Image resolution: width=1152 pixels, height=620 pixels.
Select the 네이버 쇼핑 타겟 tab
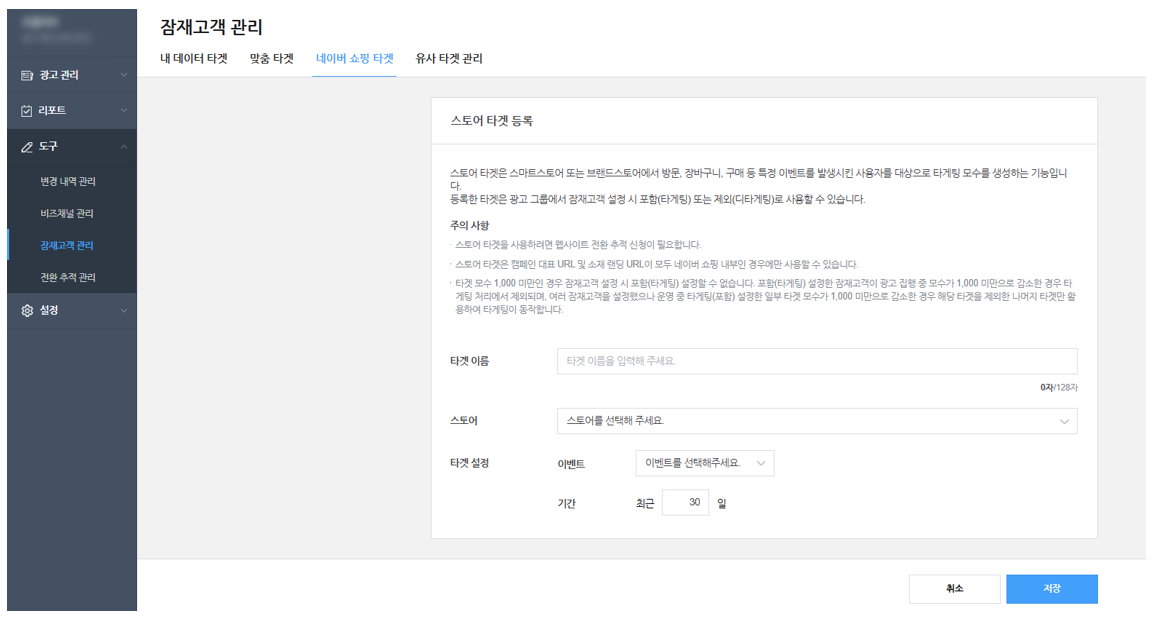pyautogui.click(x=354, y=59)
